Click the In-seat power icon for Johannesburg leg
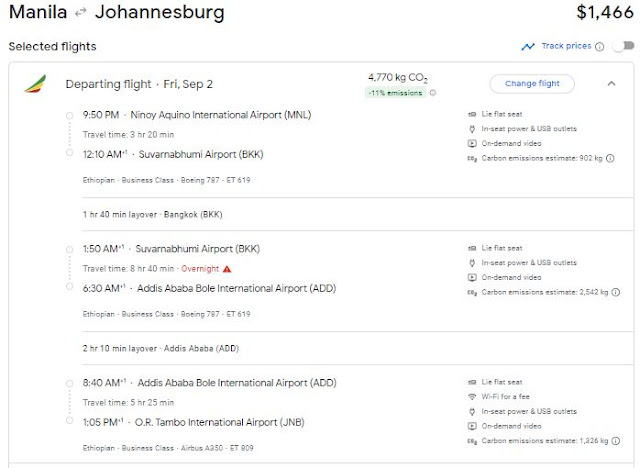Viewport: 640px width, 468px height. (472, 411)
